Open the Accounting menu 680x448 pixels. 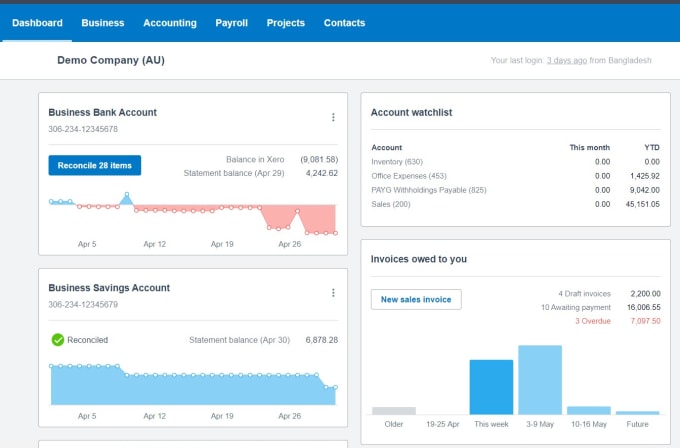[170, 23]
